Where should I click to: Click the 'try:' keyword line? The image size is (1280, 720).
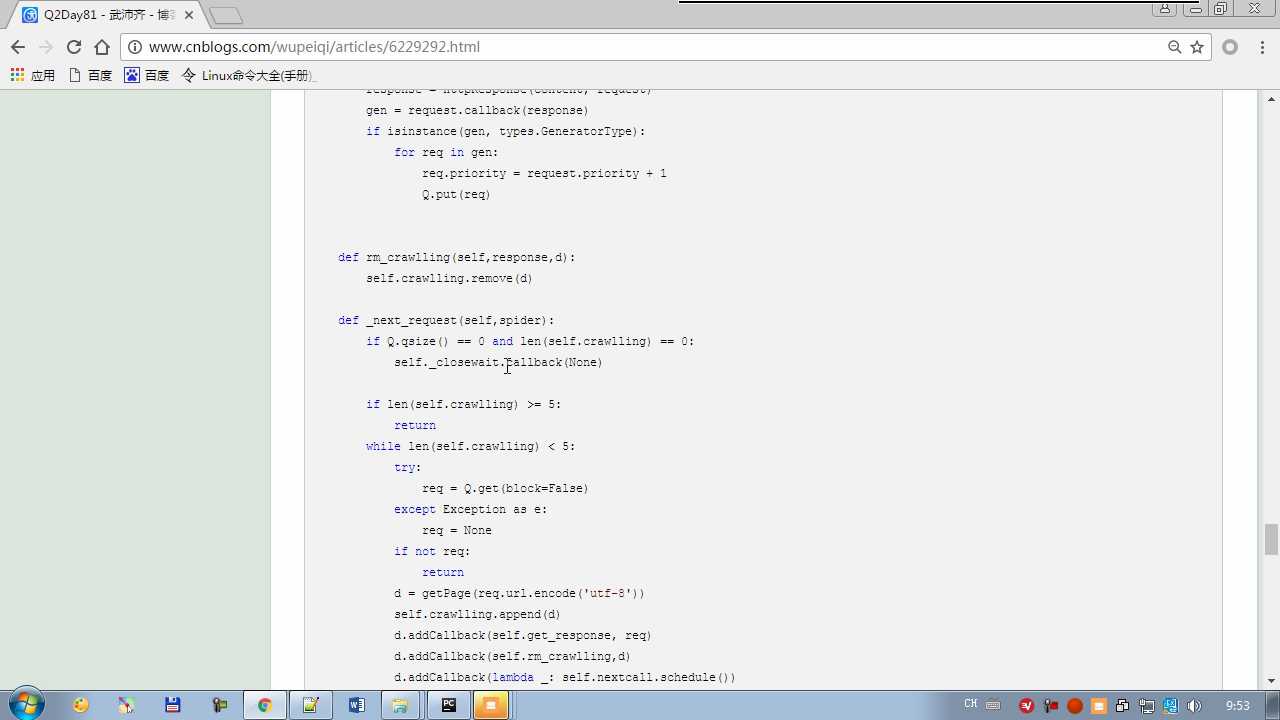point(408,468)
